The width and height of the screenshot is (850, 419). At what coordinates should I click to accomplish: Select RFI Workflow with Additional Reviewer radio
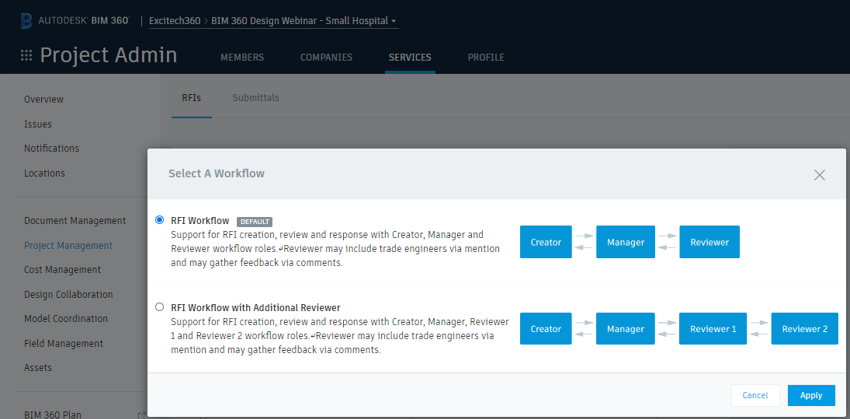tap(159, 307)
